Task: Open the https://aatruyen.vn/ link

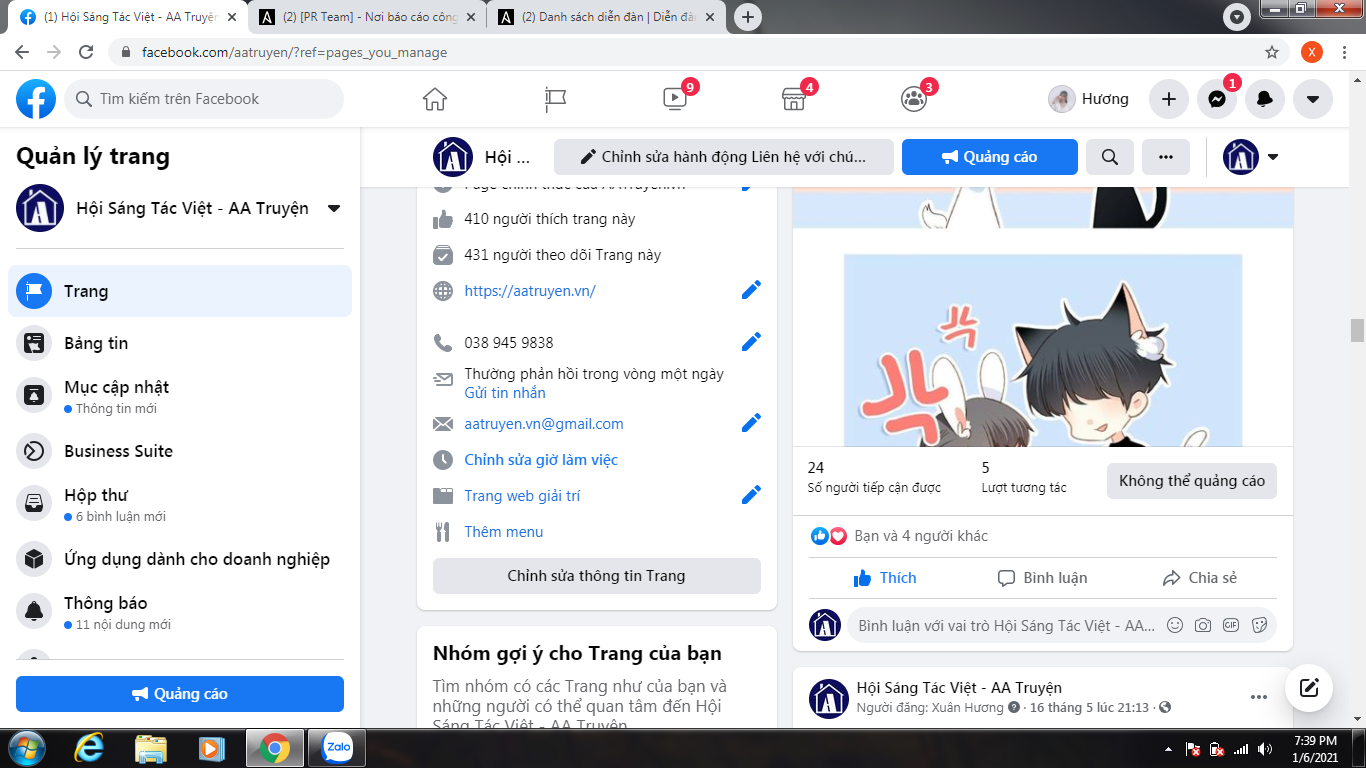Action: pos(530,291)
